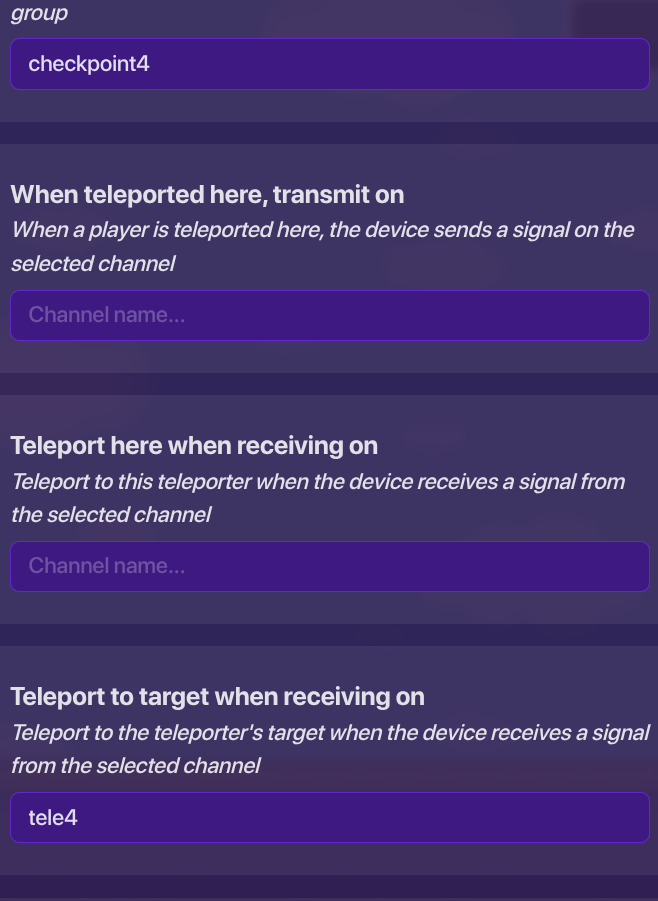Click the "checkpoint4" text value
Image resolution: width=658 pixels, height=901 pixels.
[89, 64]
